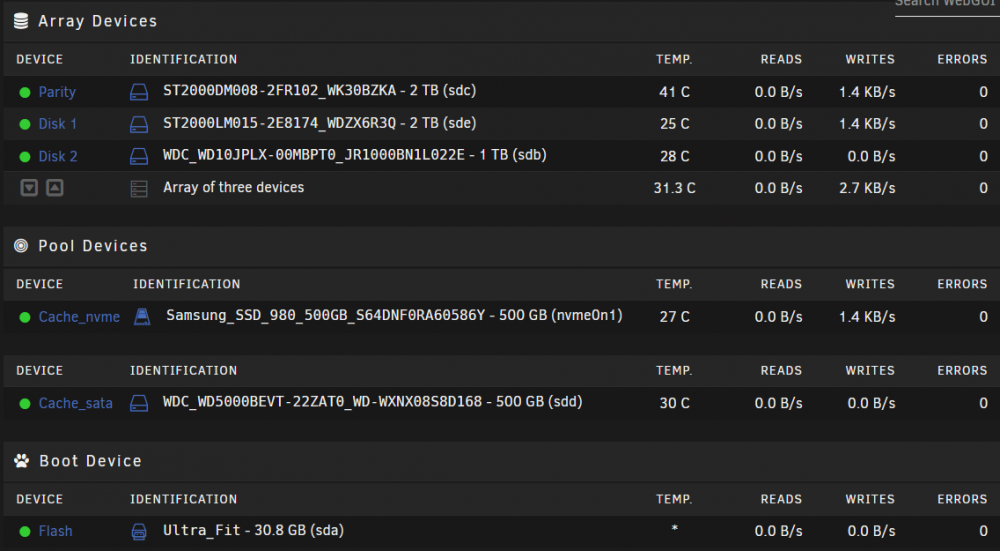The width and height of the screenshot is (1000, 551).
Task: Click the IDENTIFICATION header above Cache_sata row
Action: pyautogui.click(x=184, y=371)
